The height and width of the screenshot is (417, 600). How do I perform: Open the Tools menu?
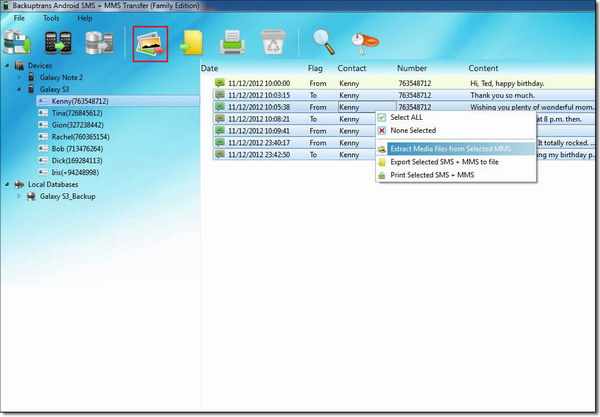[x=51, y=18]
